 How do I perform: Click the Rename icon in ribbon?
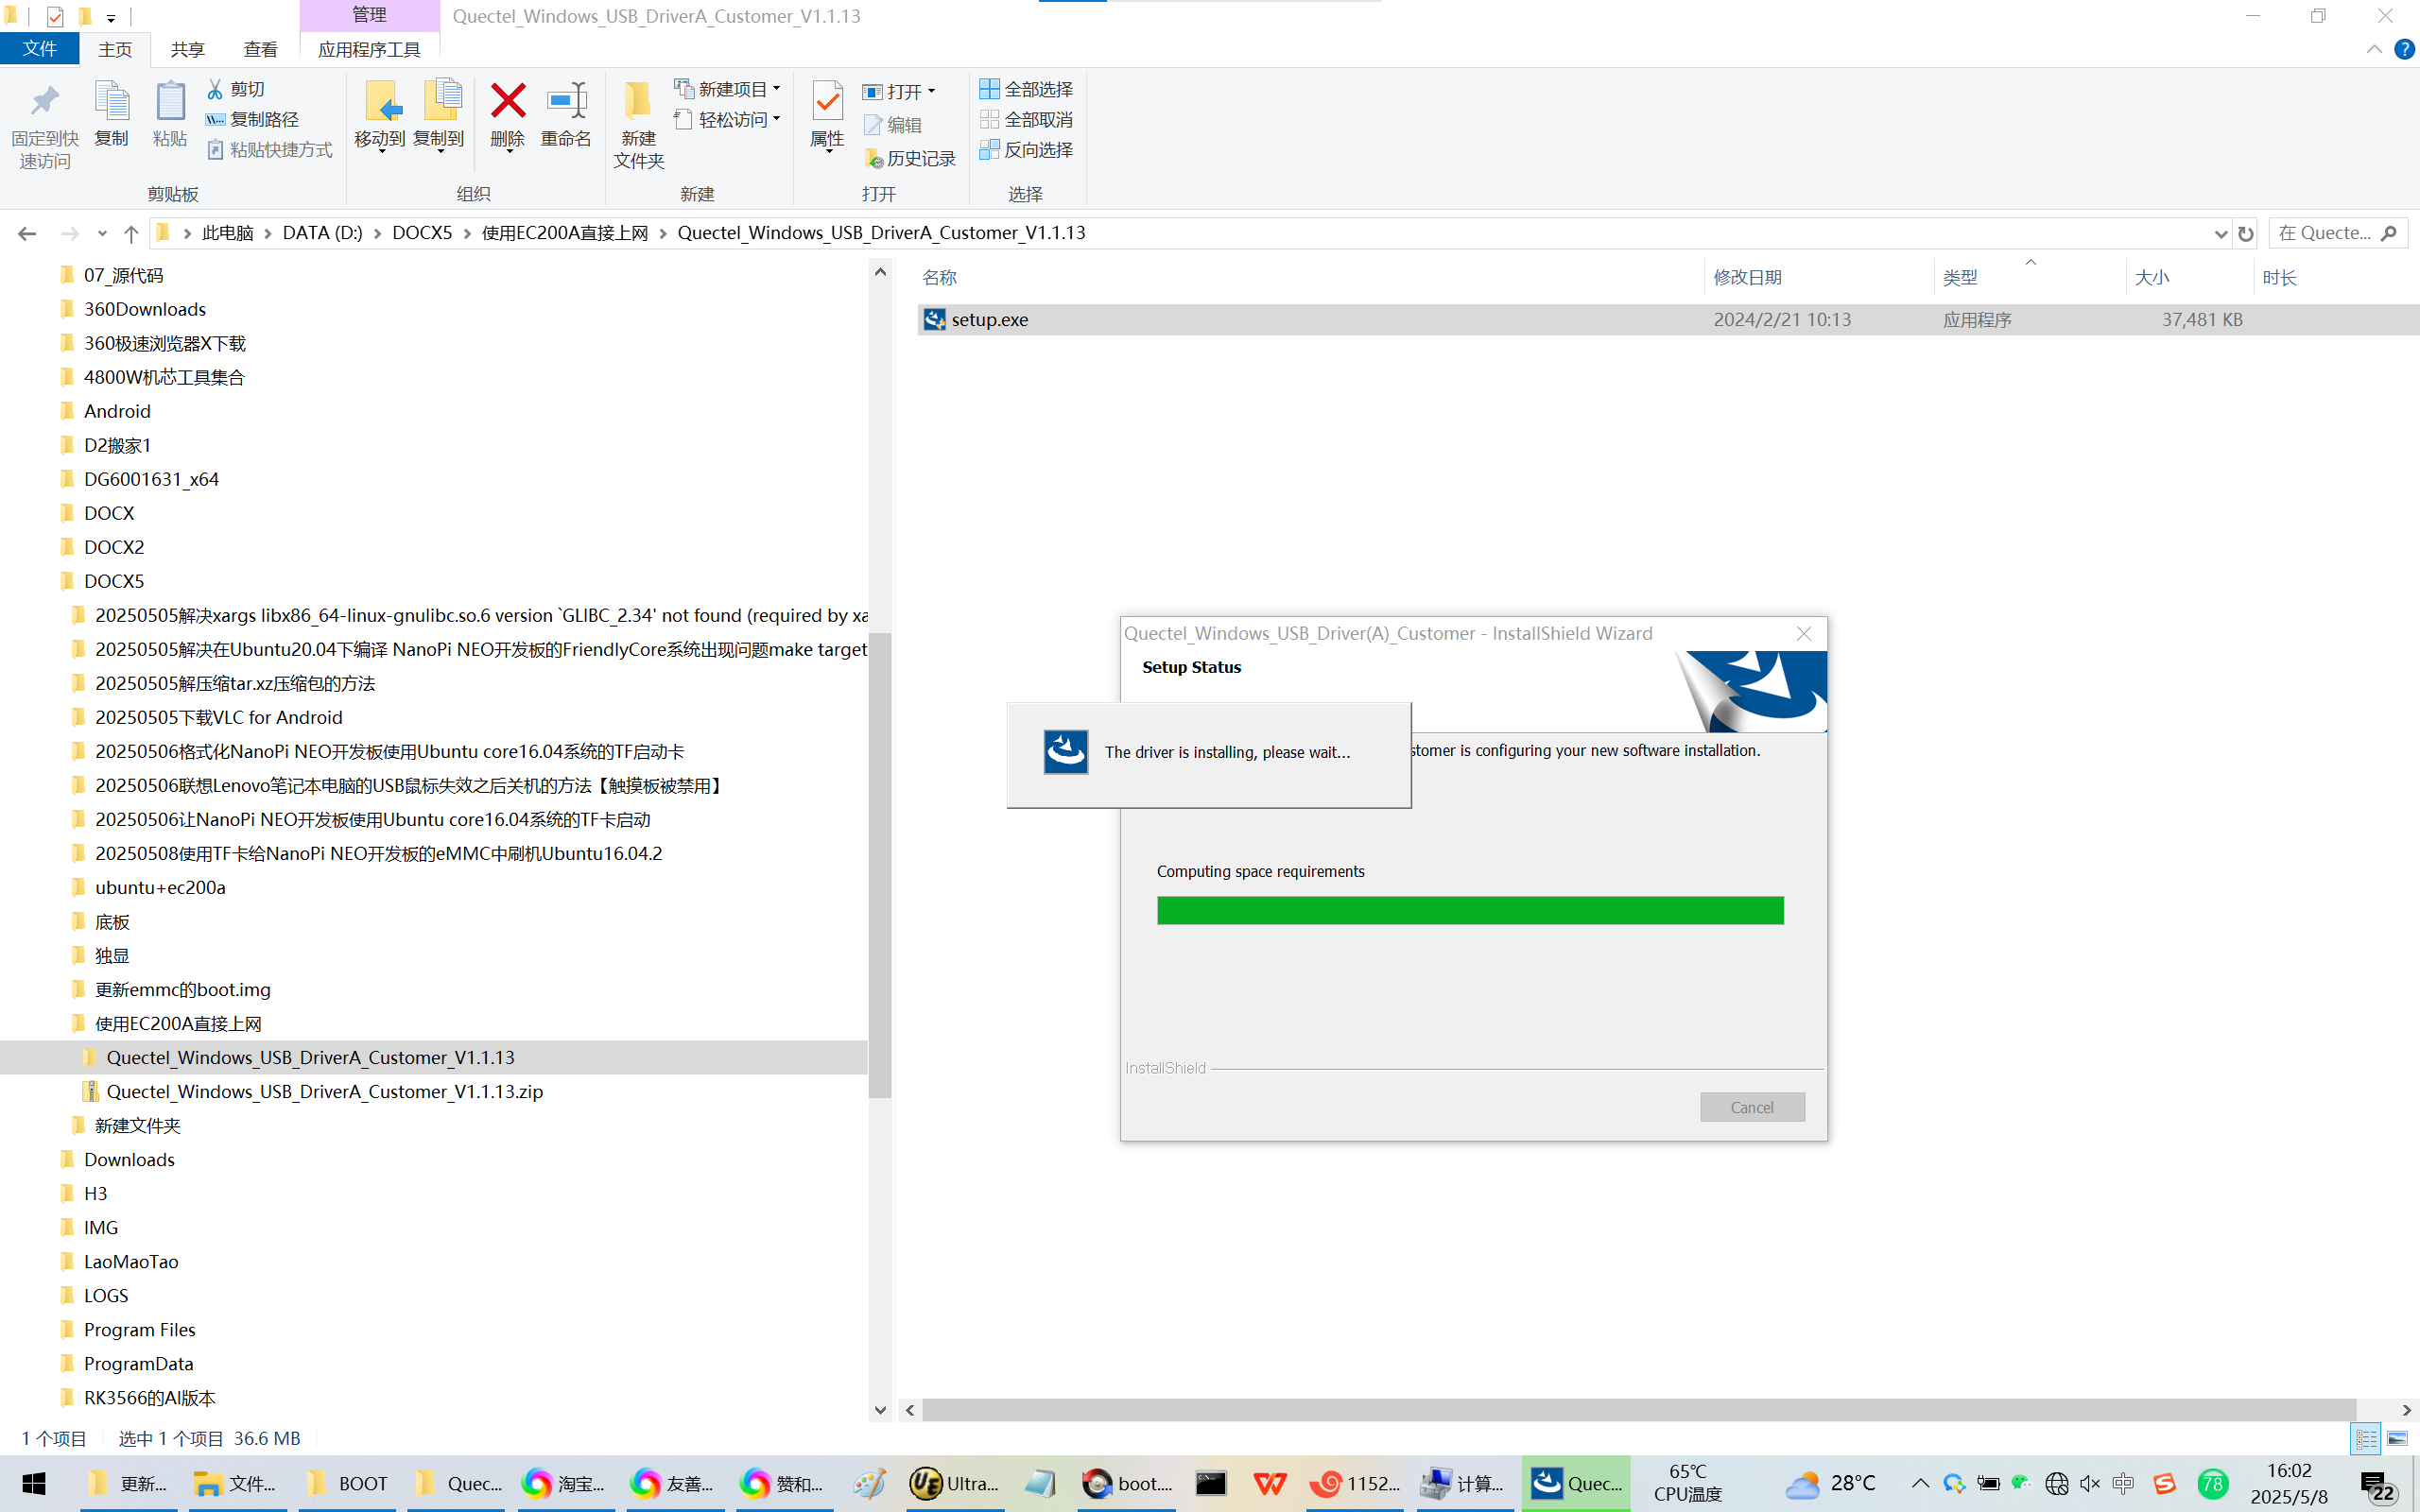click(x=566, y=101)
